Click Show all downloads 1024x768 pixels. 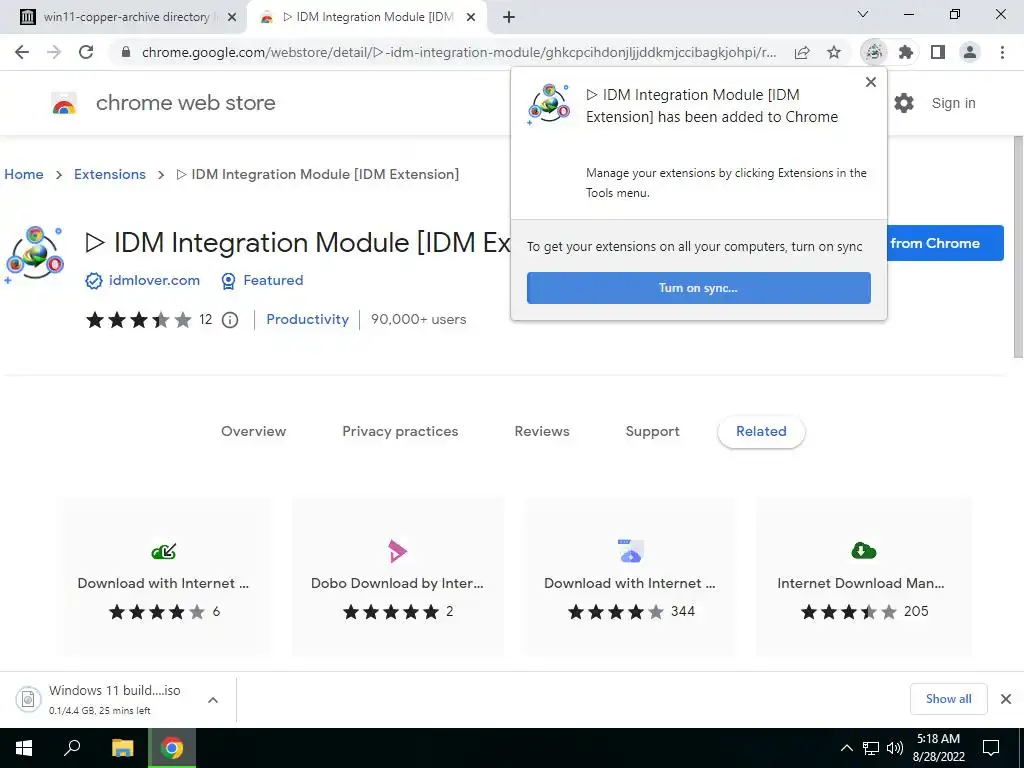coord(948,699)
